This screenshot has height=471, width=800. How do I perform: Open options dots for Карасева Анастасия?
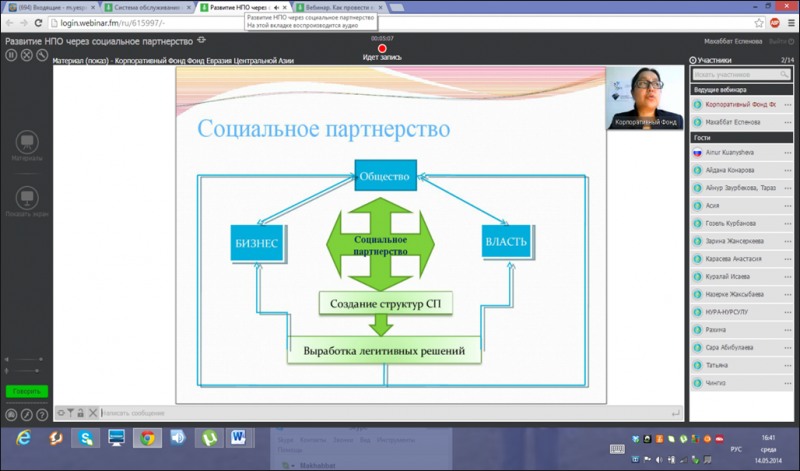click(x=788, y=259)
